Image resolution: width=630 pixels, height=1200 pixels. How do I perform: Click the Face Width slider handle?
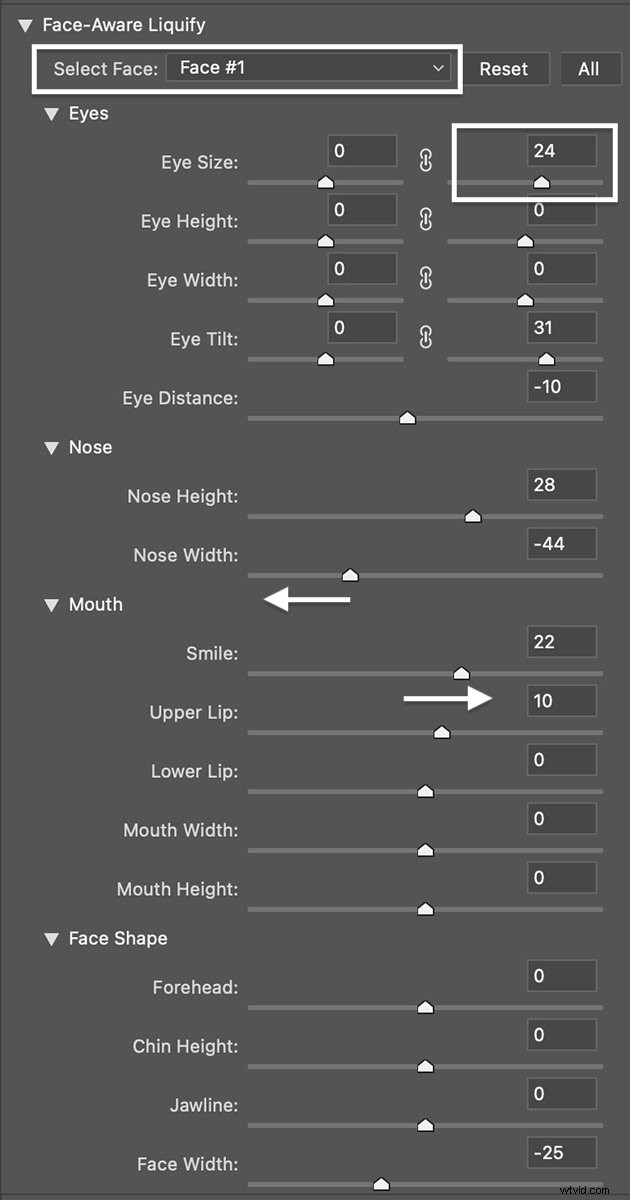381,1183
